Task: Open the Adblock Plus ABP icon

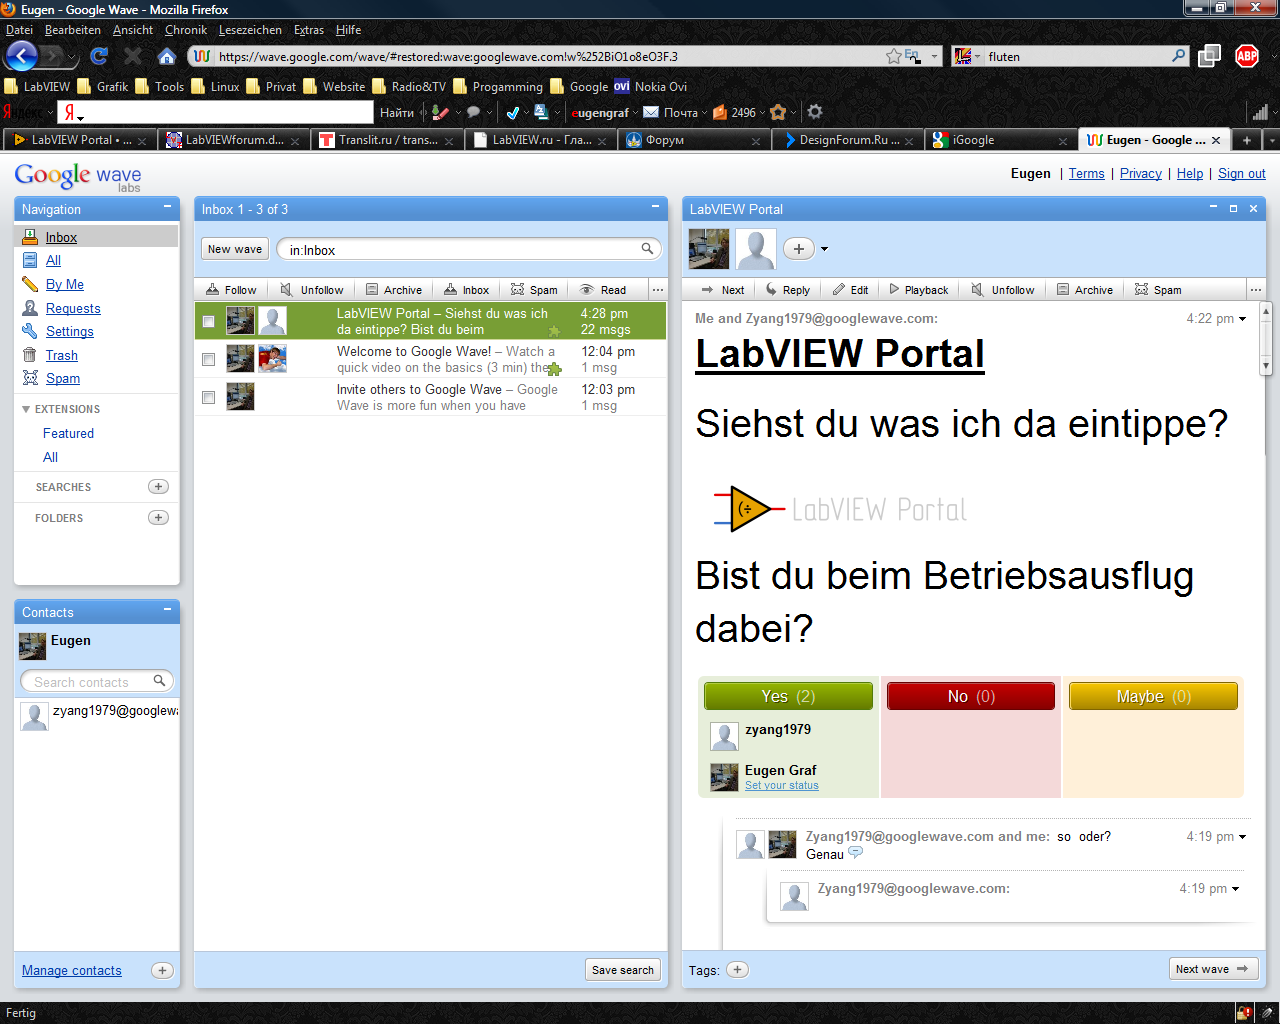Action: (x=1247, y=56)
